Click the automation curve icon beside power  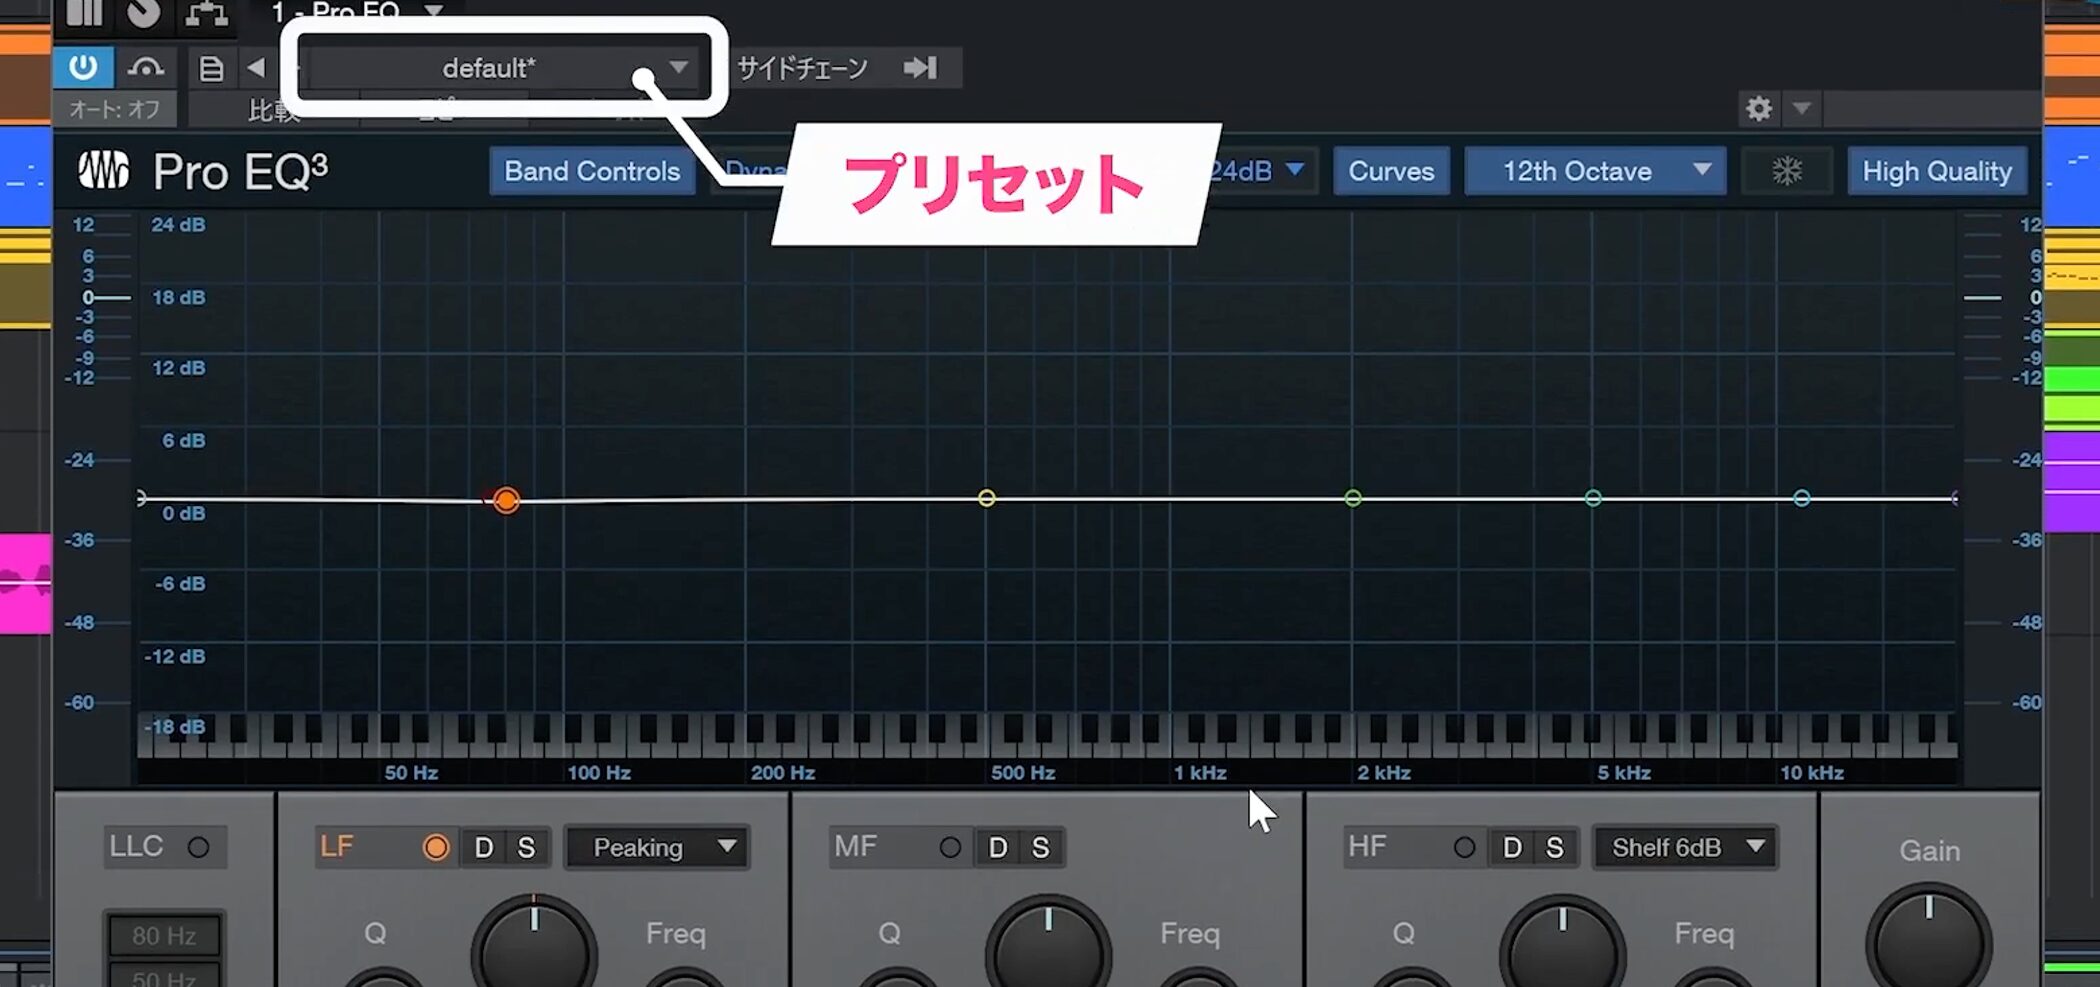click(146, 68)
